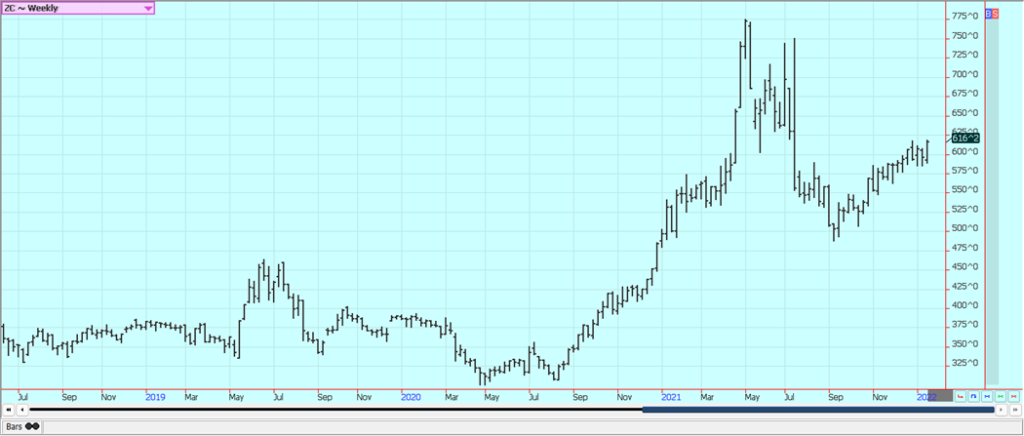The width and height of the screenshot is (1024, 436).
Task: Click the dark blue scrollbar thumb
Action: [818, 410]
